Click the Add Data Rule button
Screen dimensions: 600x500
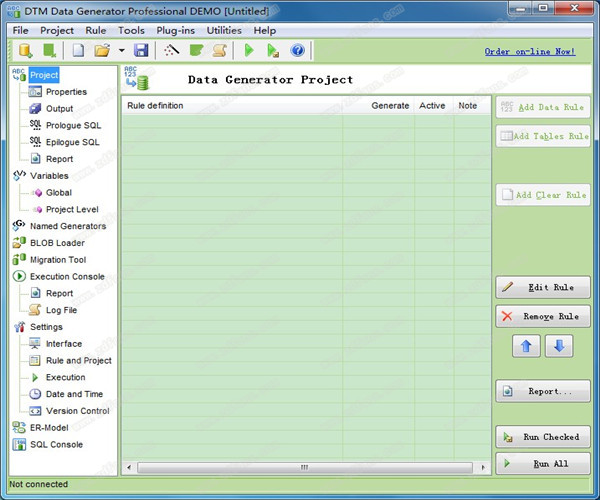coord(543,107)
